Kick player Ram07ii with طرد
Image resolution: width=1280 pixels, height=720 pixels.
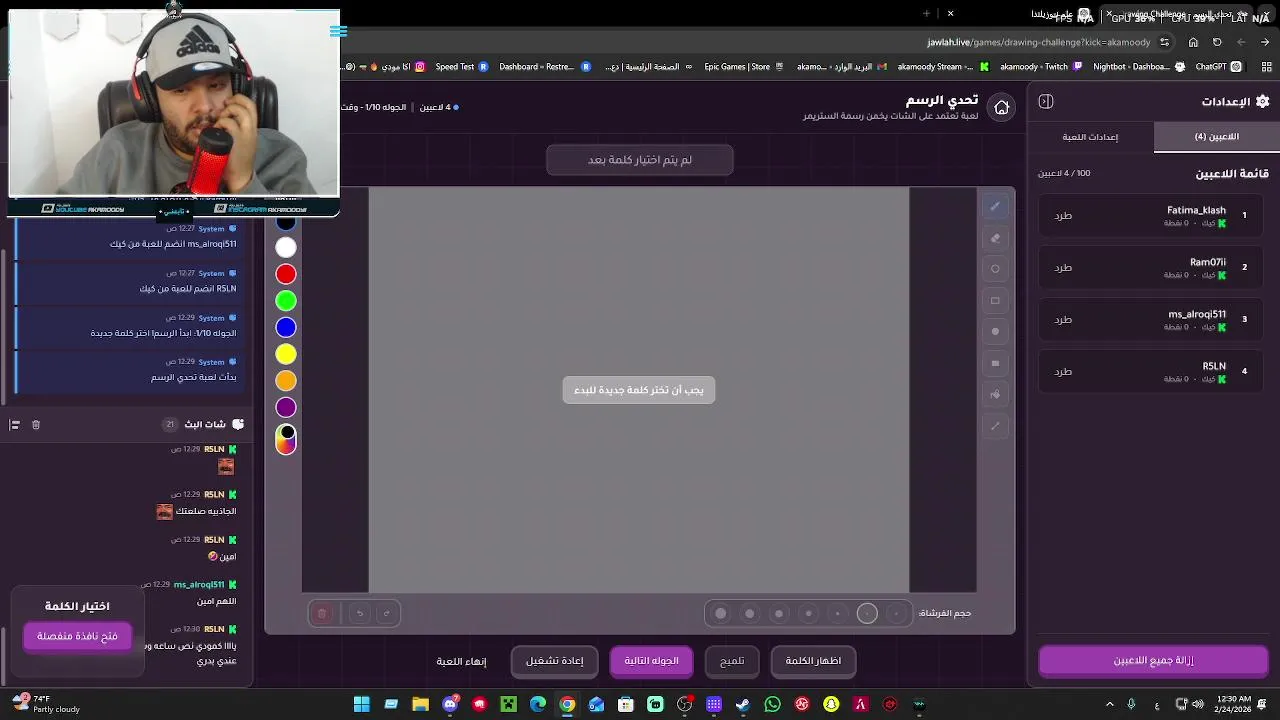click(1063, 267)
